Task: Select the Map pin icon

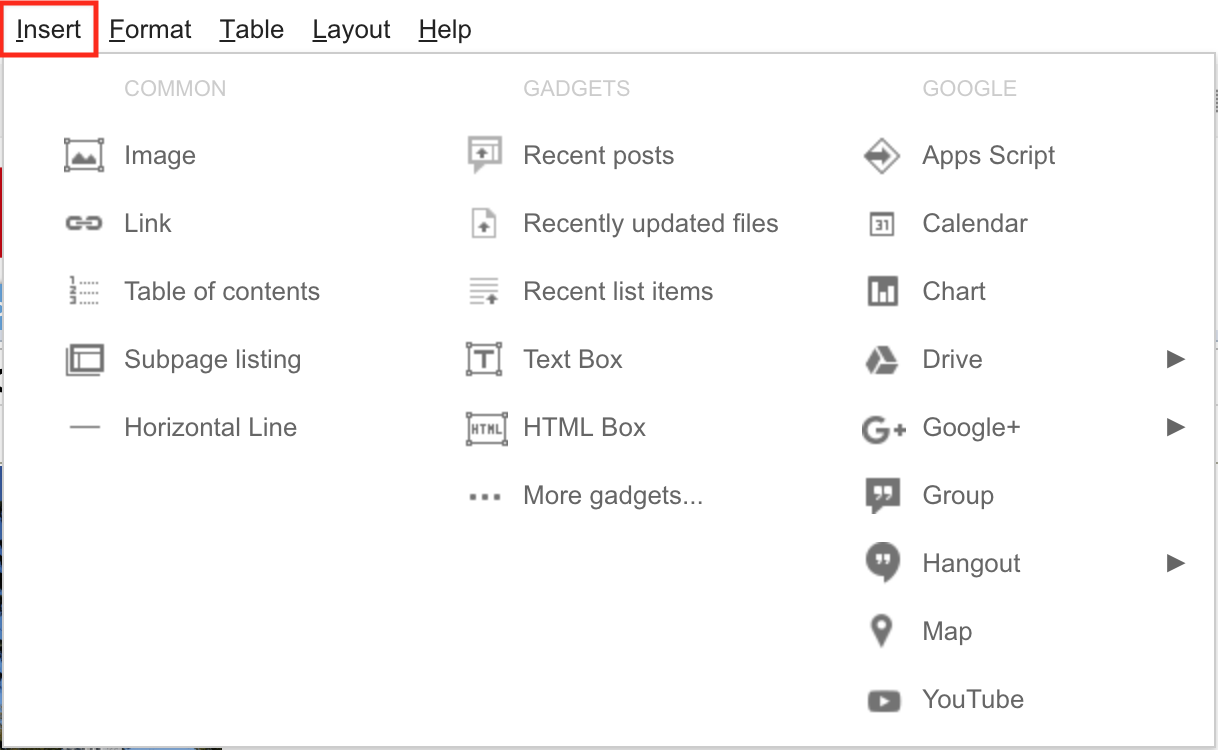Action: pos(881,631)
